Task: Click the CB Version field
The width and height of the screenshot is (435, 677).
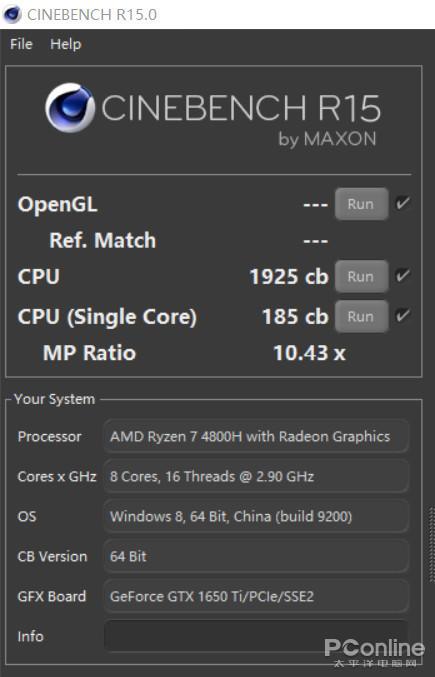Action: tap(256, 556)
